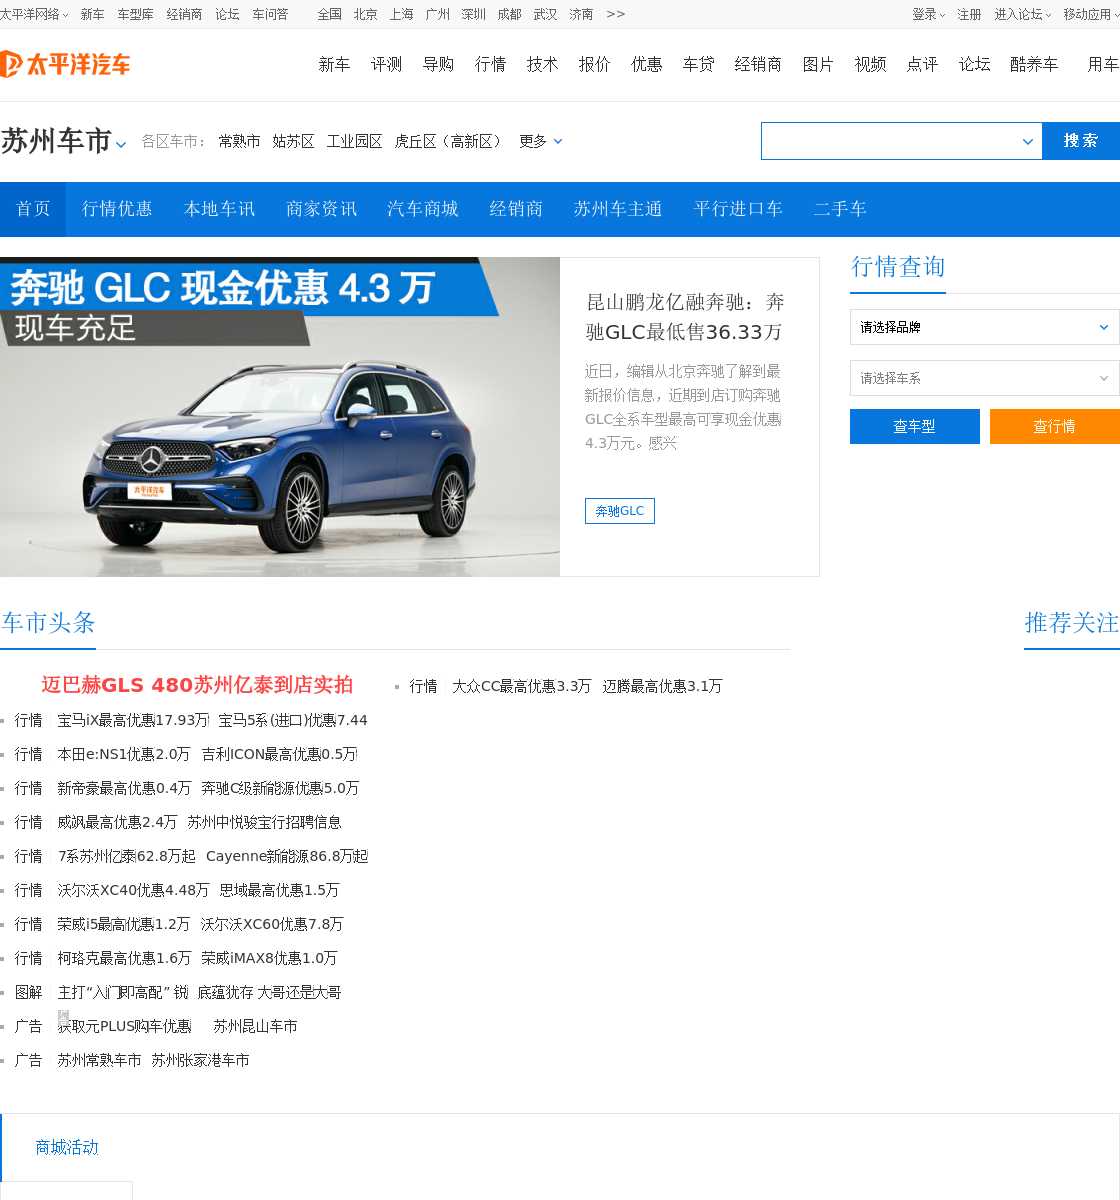The height and width of the screenshot is (1200, 1120).
Task: Open 苏州中悦骏宝行招聘信息 link
Action: tap(265, 822)
